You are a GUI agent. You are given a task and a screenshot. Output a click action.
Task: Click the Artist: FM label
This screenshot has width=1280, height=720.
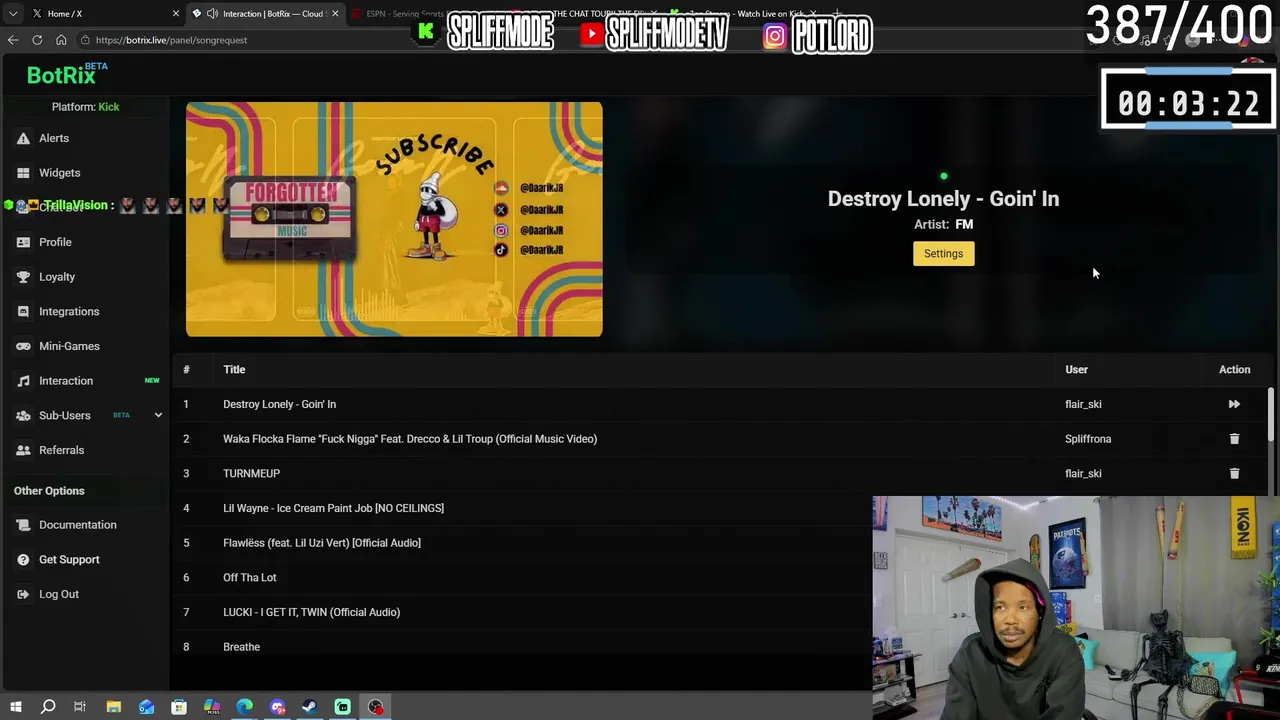coord(943,225)
